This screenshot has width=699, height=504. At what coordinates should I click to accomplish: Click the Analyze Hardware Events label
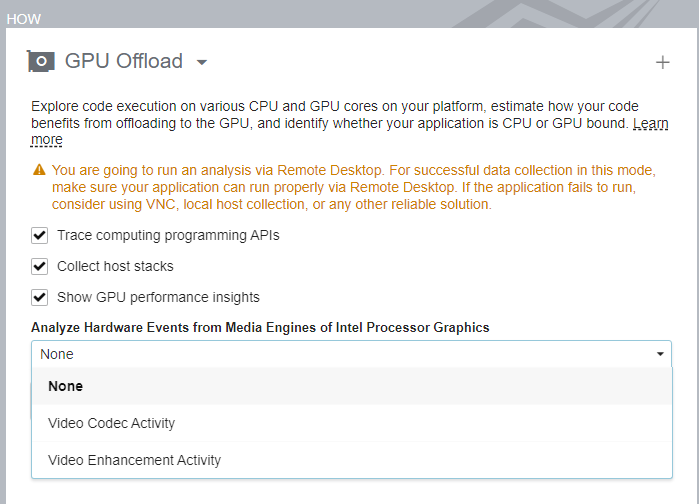point(260,327)
